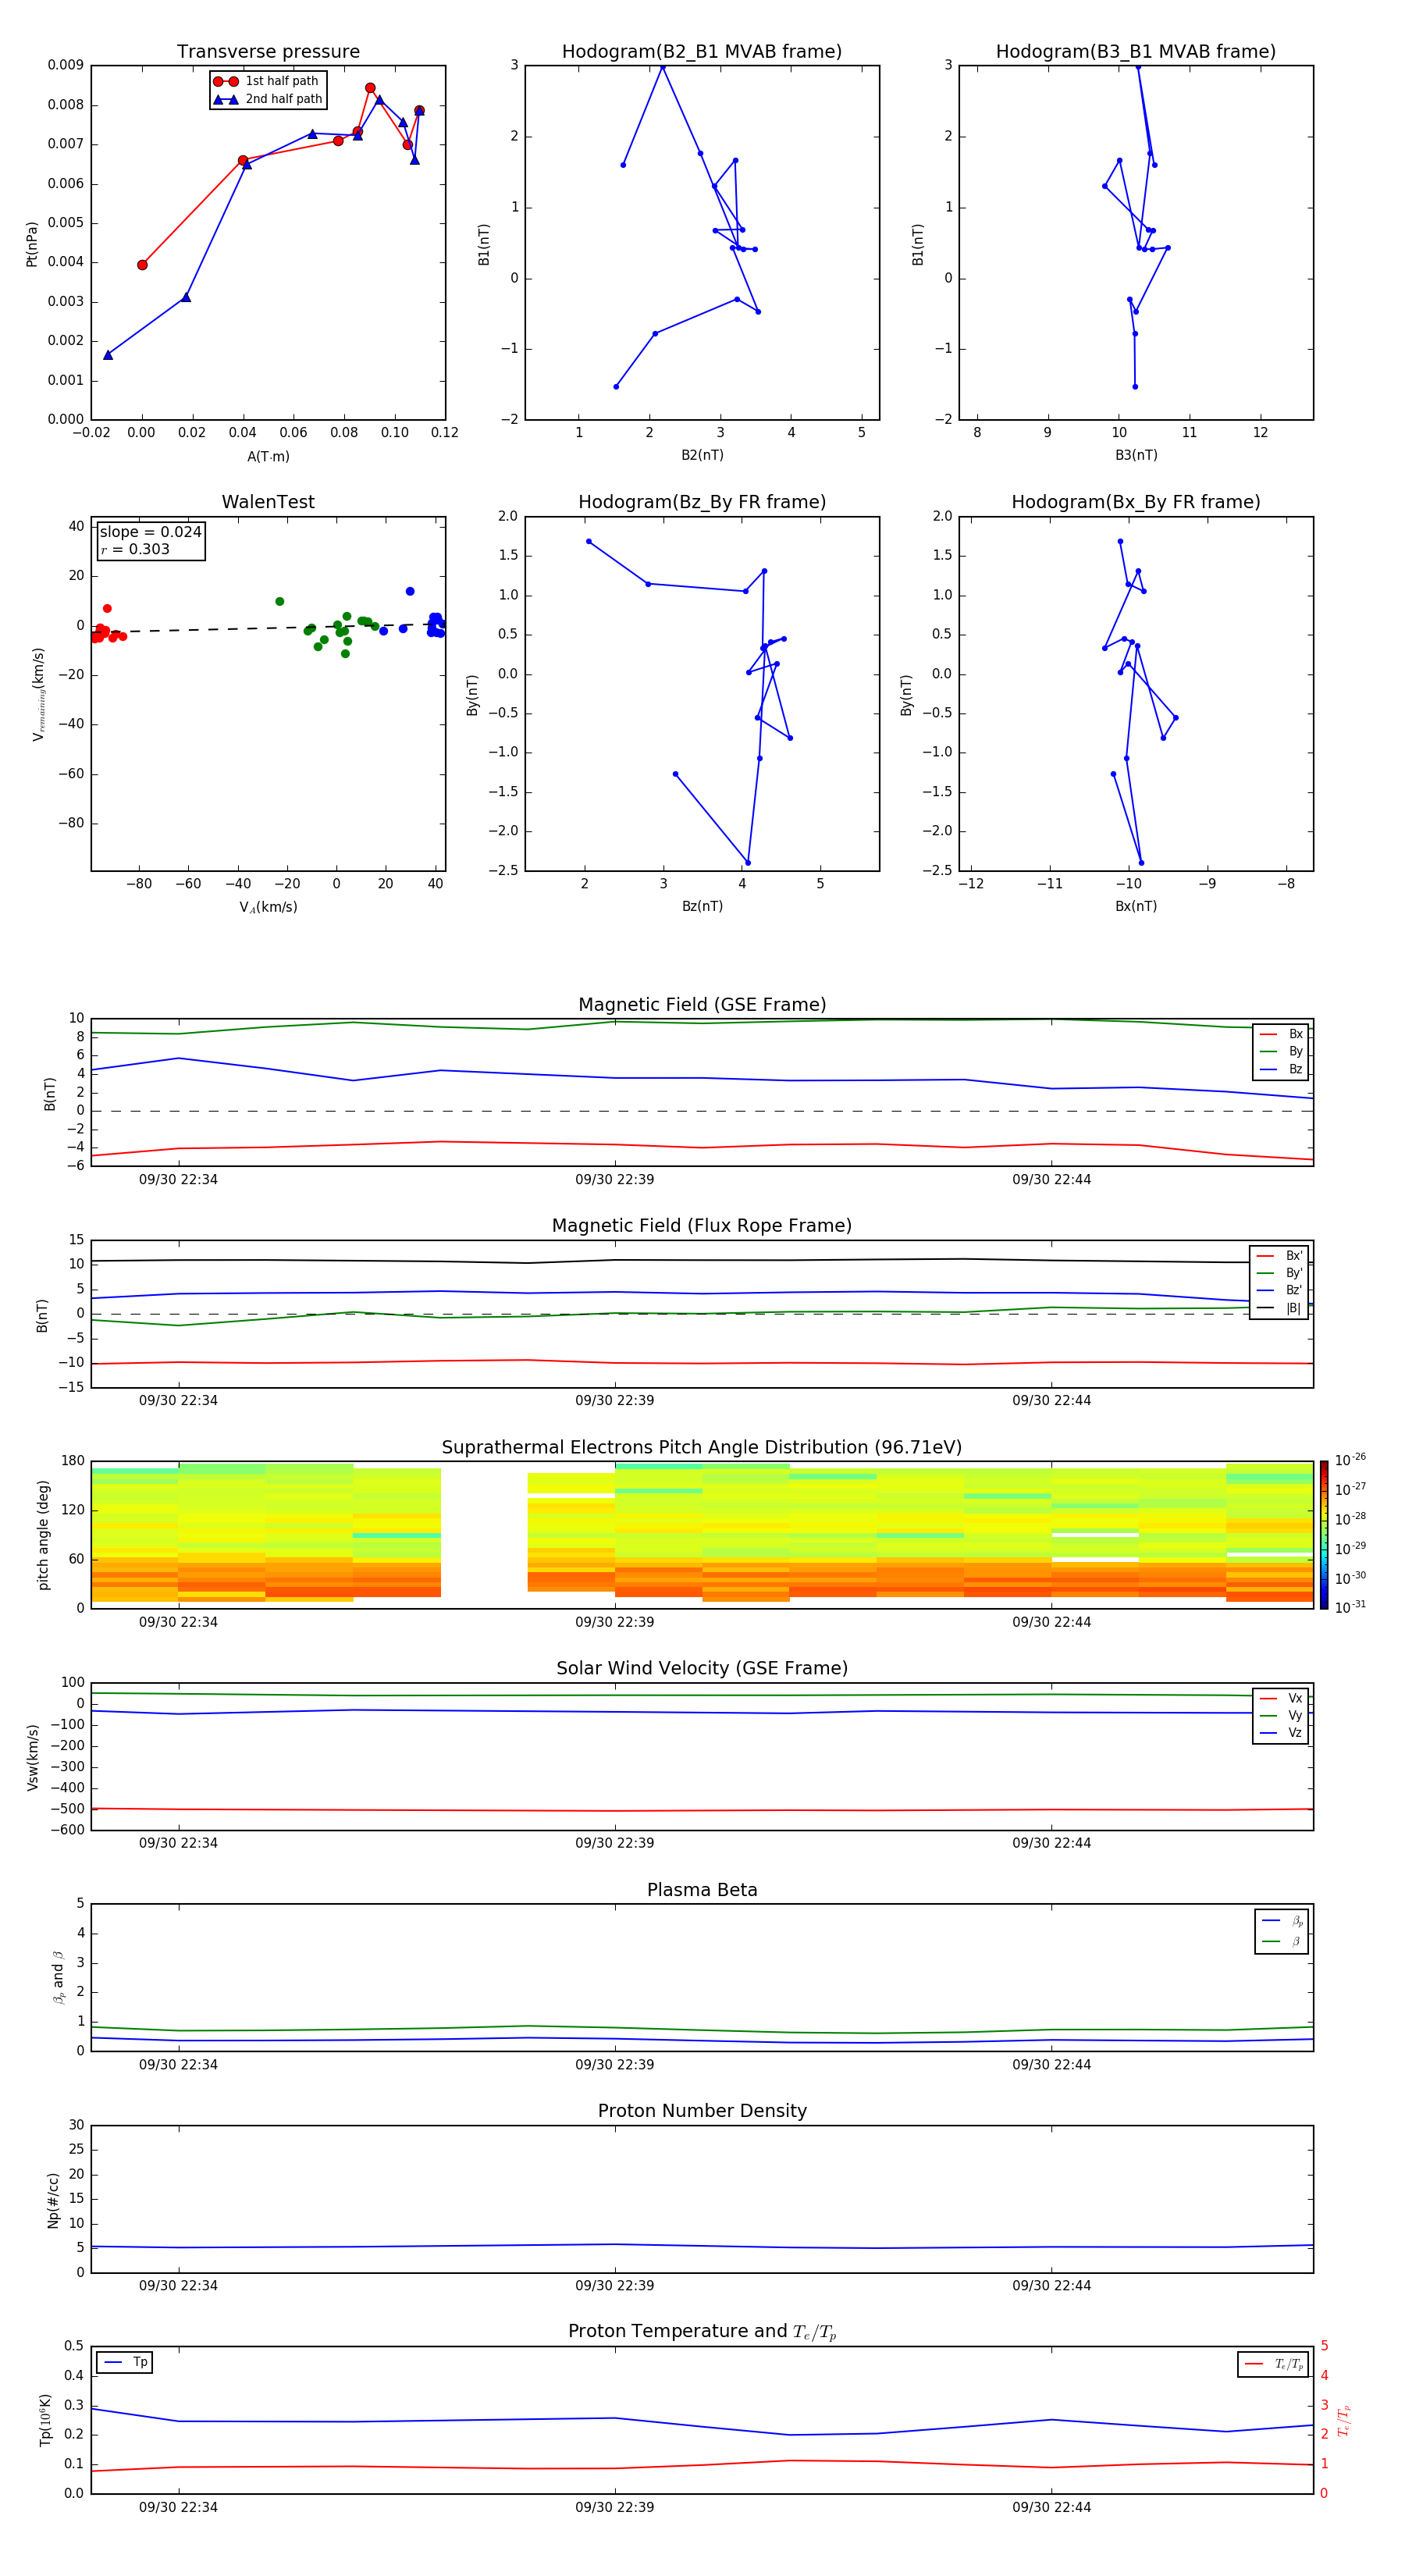Image resolution: width=1405 pixels, height=2576 pixels.
Task: Click the 'A(T·m)' x-axis label
Action: click(x=268, y=457)
